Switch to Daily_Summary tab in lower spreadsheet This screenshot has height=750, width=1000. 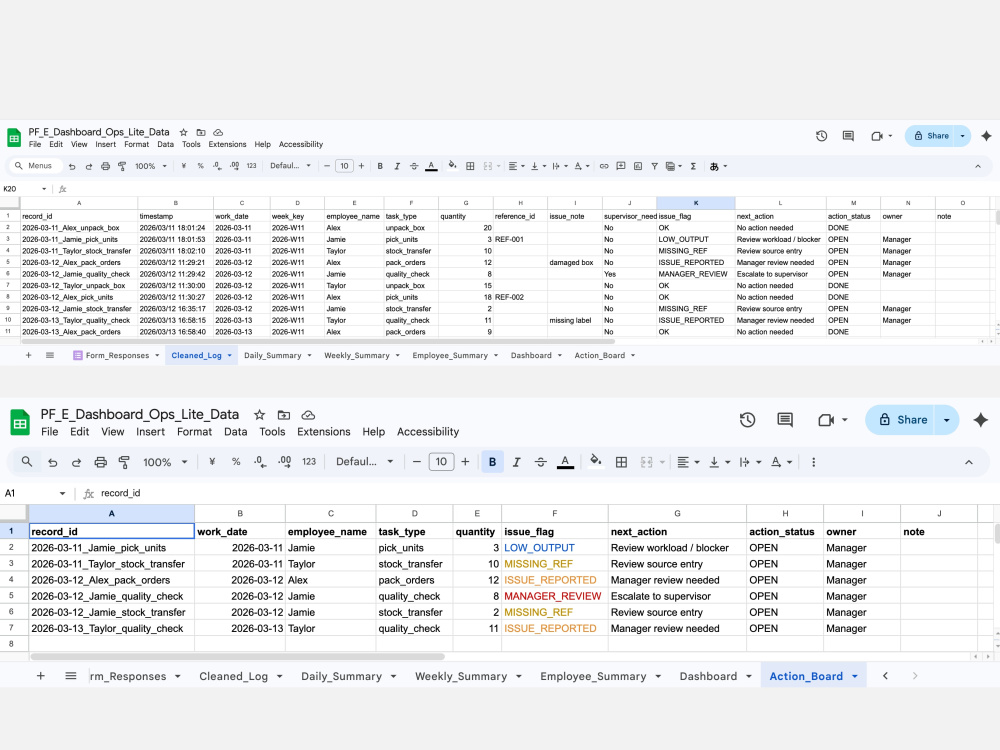341,676
